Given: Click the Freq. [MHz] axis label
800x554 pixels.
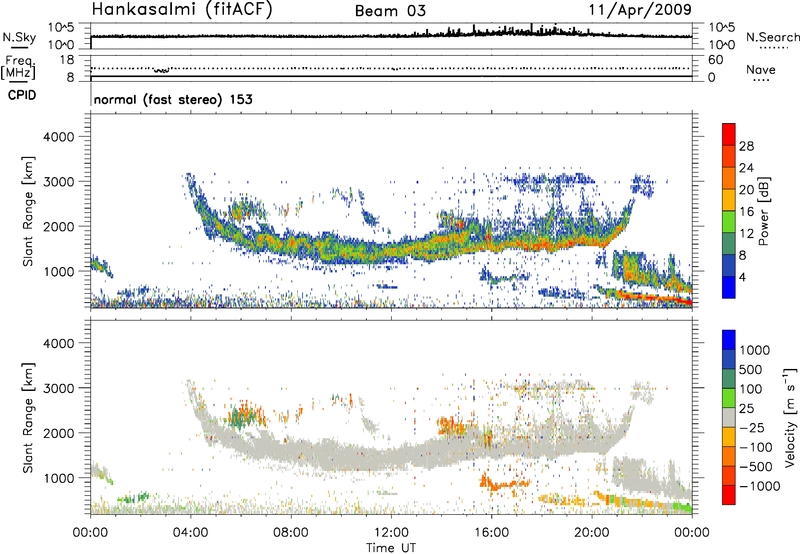Looking at the screenshot, I should [x=18, y=68].
